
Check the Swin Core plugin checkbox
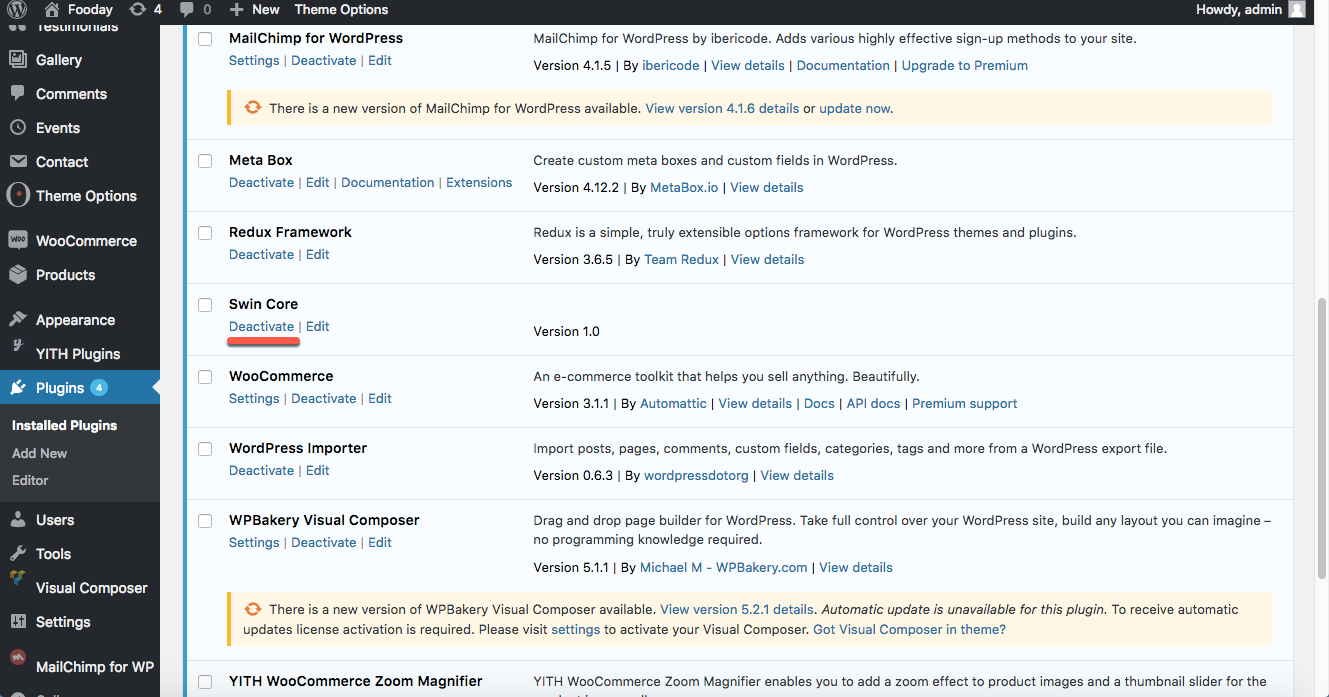pyautogui.click(x=205, y=305)
